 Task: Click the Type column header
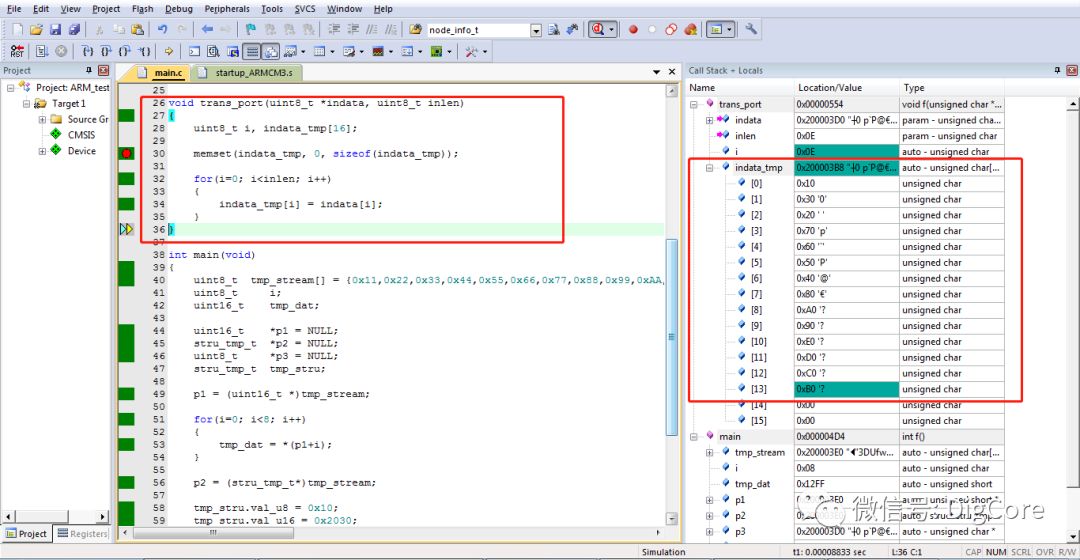tap(951, 87)
